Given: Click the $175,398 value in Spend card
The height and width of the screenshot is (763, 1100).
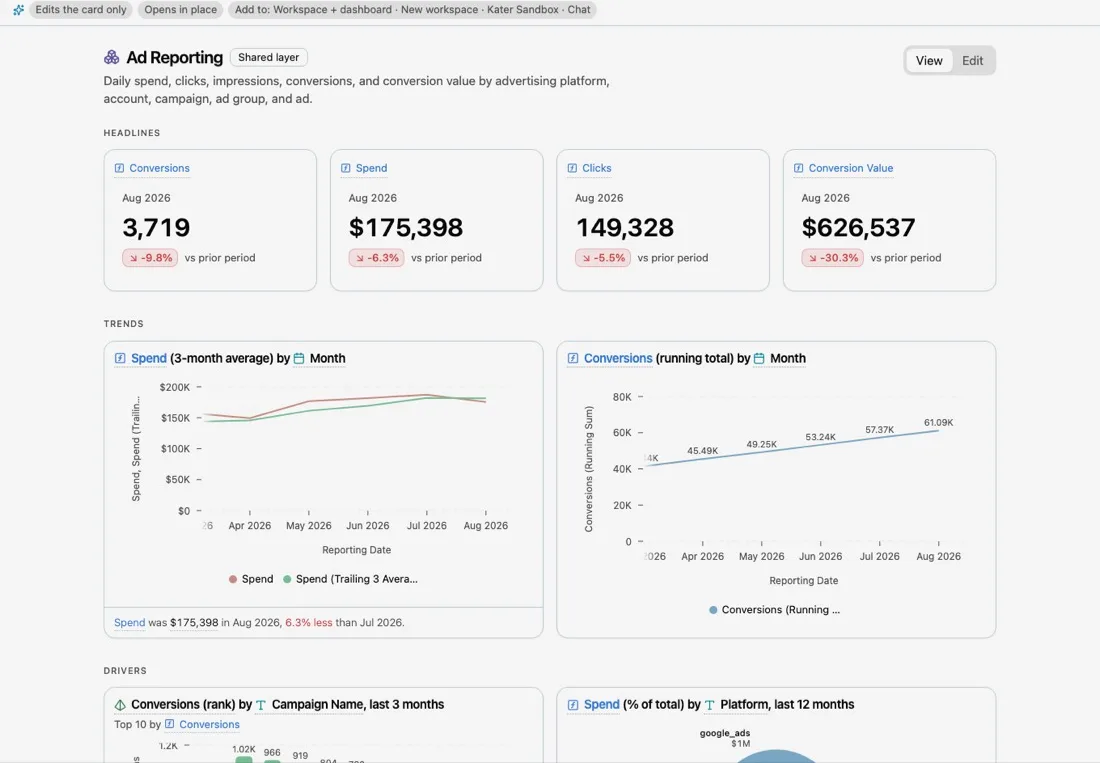Looking at the screenshot, I should coord(405,228).
